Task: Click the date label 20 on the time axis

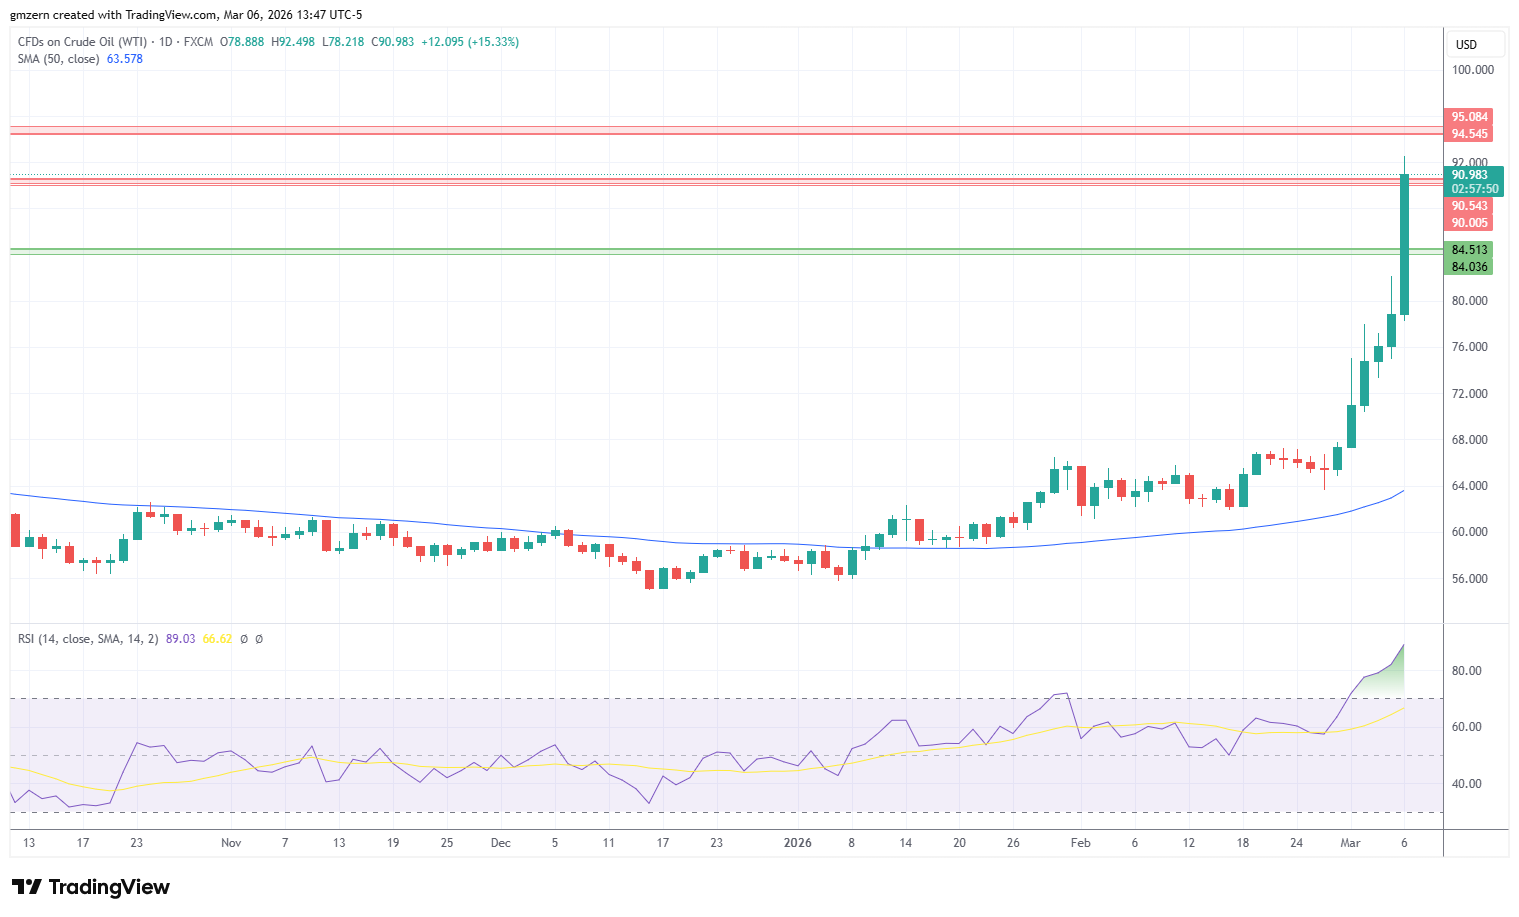Action: coord(959,843)
